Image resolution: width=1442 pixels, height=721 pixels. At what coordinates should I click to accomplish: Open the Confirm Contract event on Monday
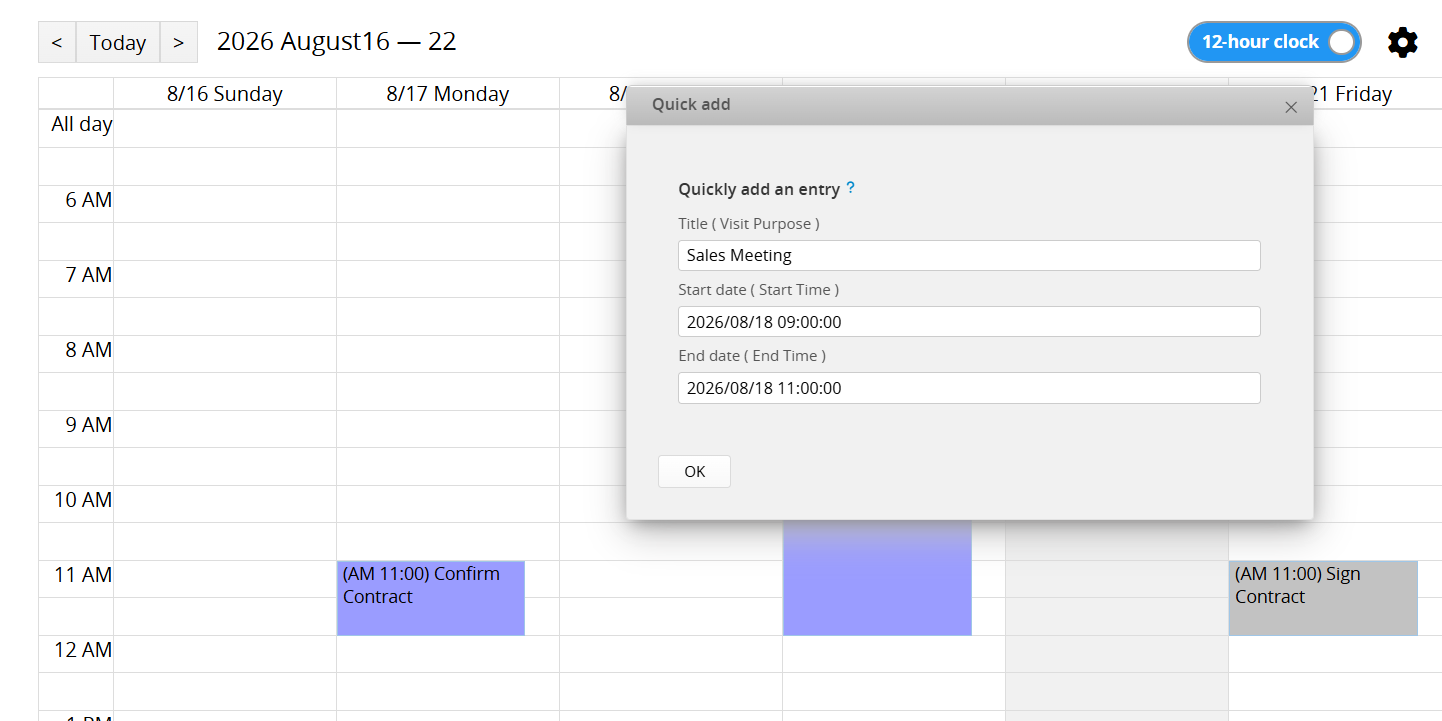pyautogui.click(x=430, y=598)
